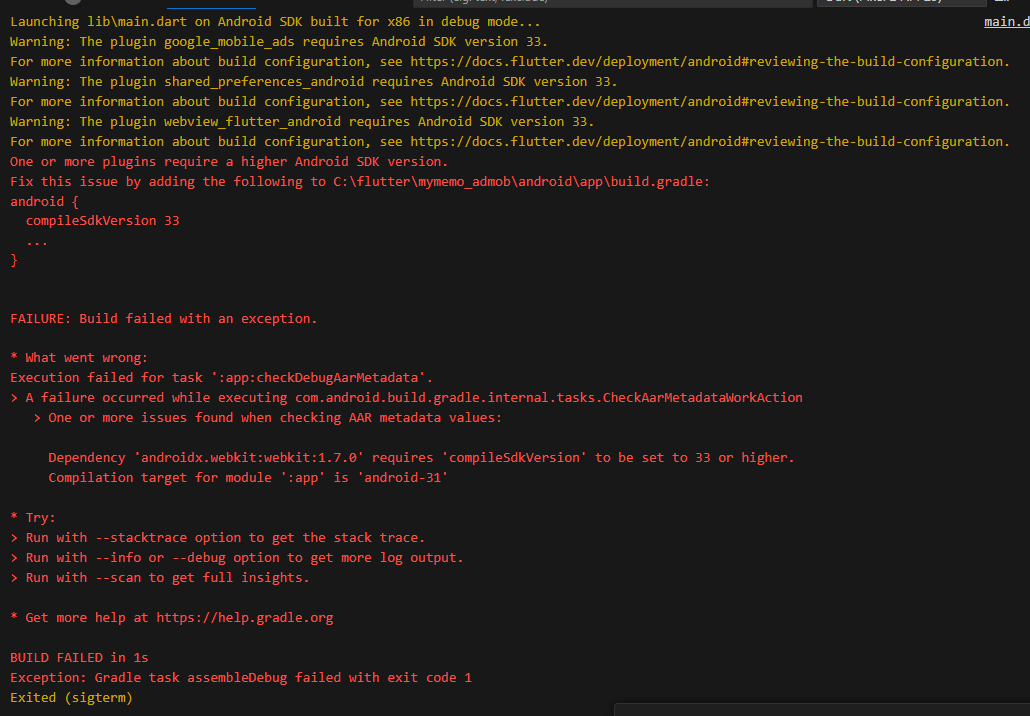This screenshot has width=1030, height=716.
Task: Click 'One or more plugins require a higher Android SDK version.'
Action: click(x=229, y=162)
